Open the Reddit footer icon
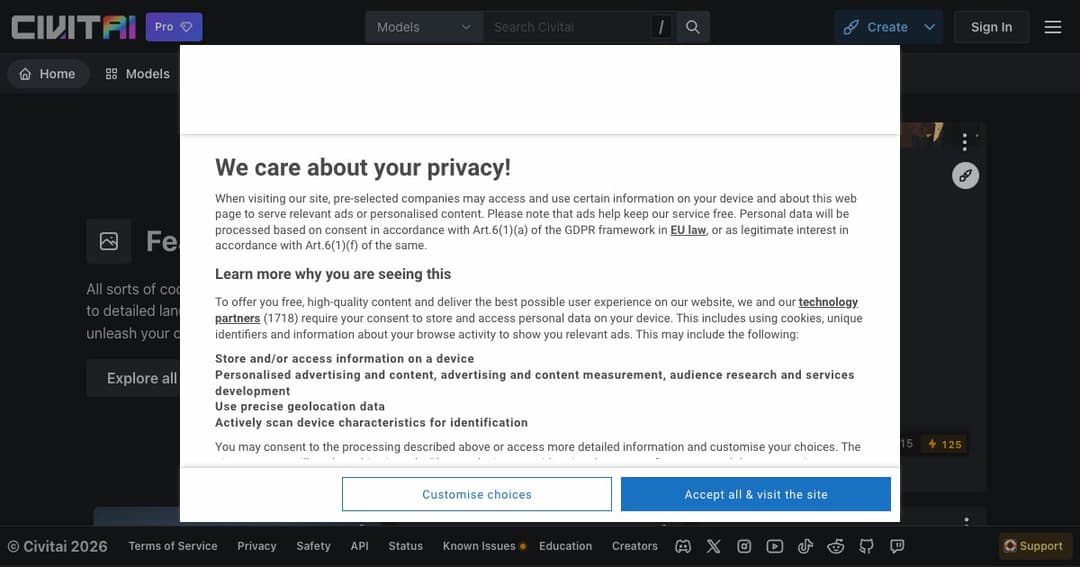 coord(835,546)
